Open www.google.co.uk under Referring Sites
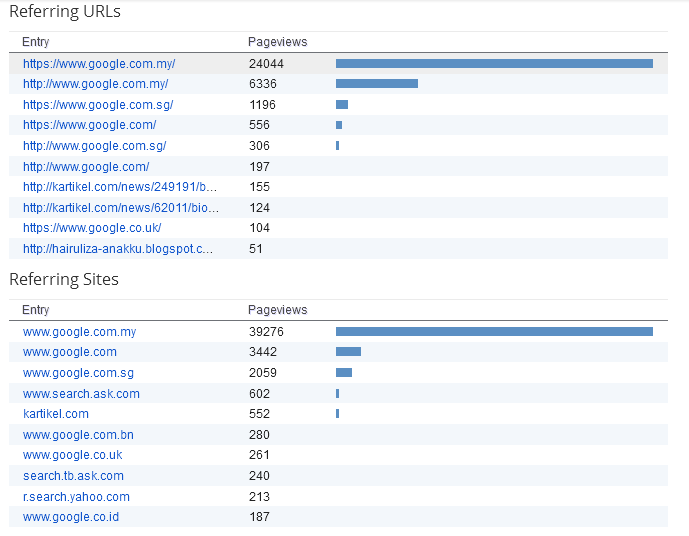The height and width of the screenshot is (536, 689). [x=73, y=455]
